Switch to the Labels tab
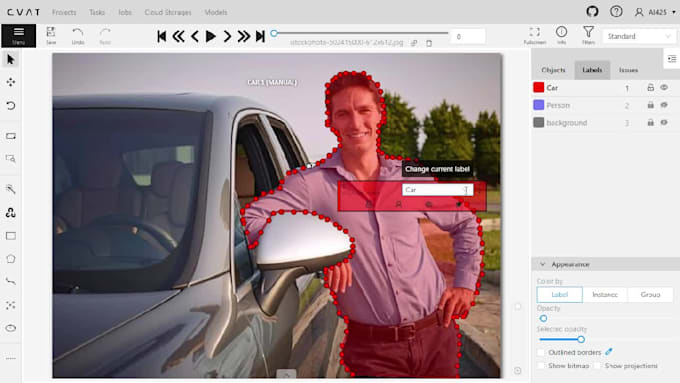This screenshot has height=383, width=680. (x=592, y=70)
